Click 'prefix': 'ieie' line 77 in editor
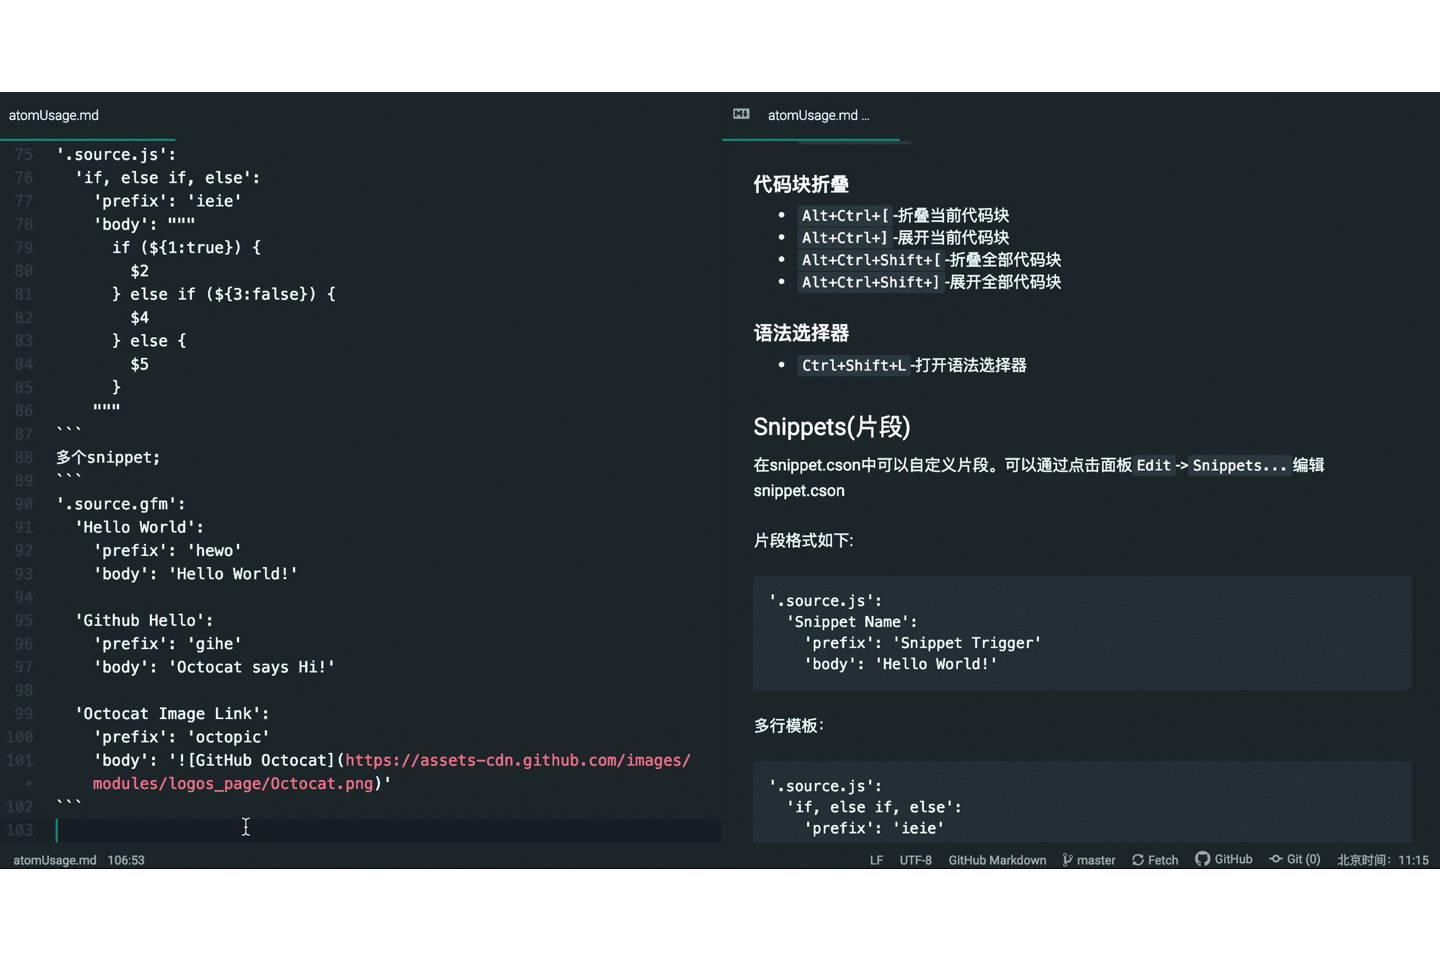 168,201
